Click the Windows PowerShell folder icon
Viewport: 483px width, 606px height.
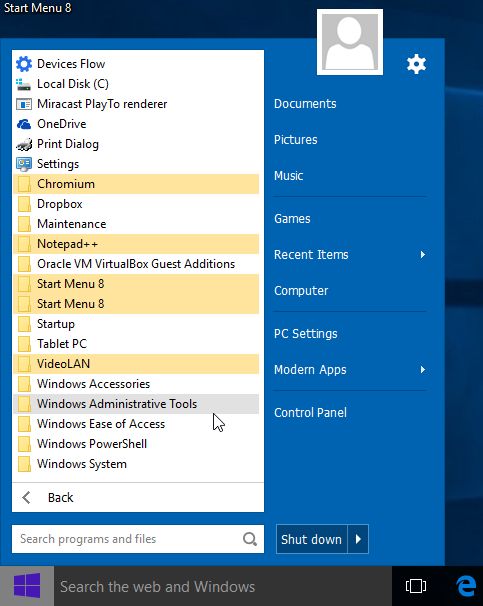(x=24, y=444)
